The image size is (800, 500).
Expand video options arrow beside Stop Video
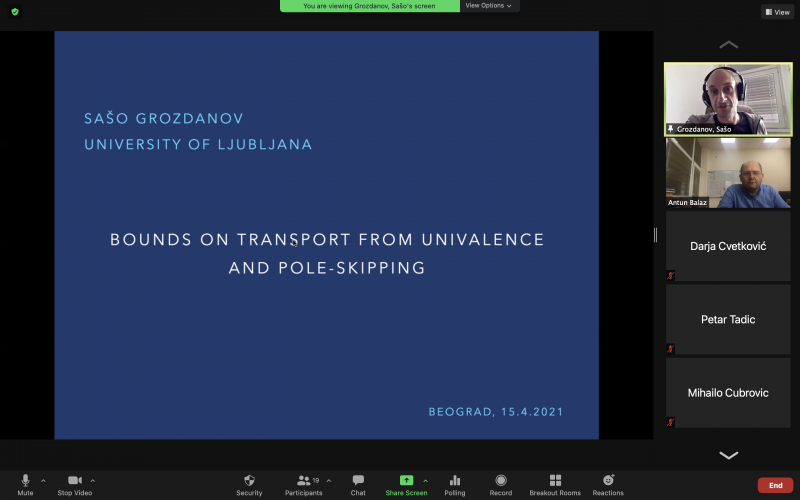(x=93, y=480)
